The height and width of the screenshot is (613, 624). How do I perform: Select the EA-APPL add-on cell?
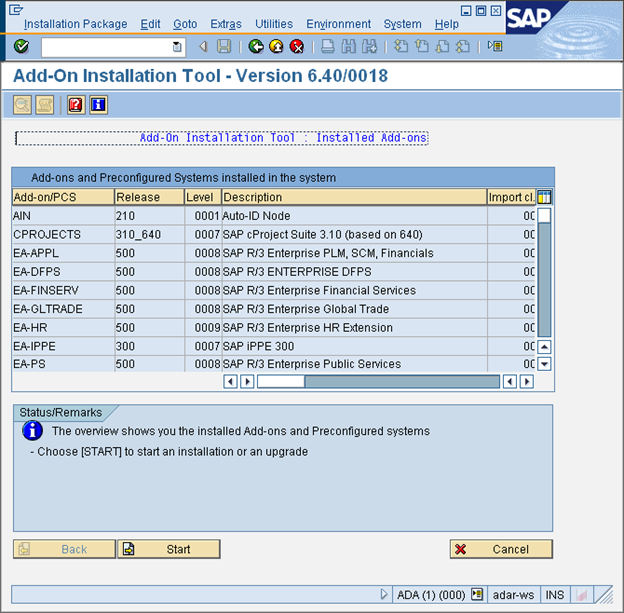coord(63,253)
